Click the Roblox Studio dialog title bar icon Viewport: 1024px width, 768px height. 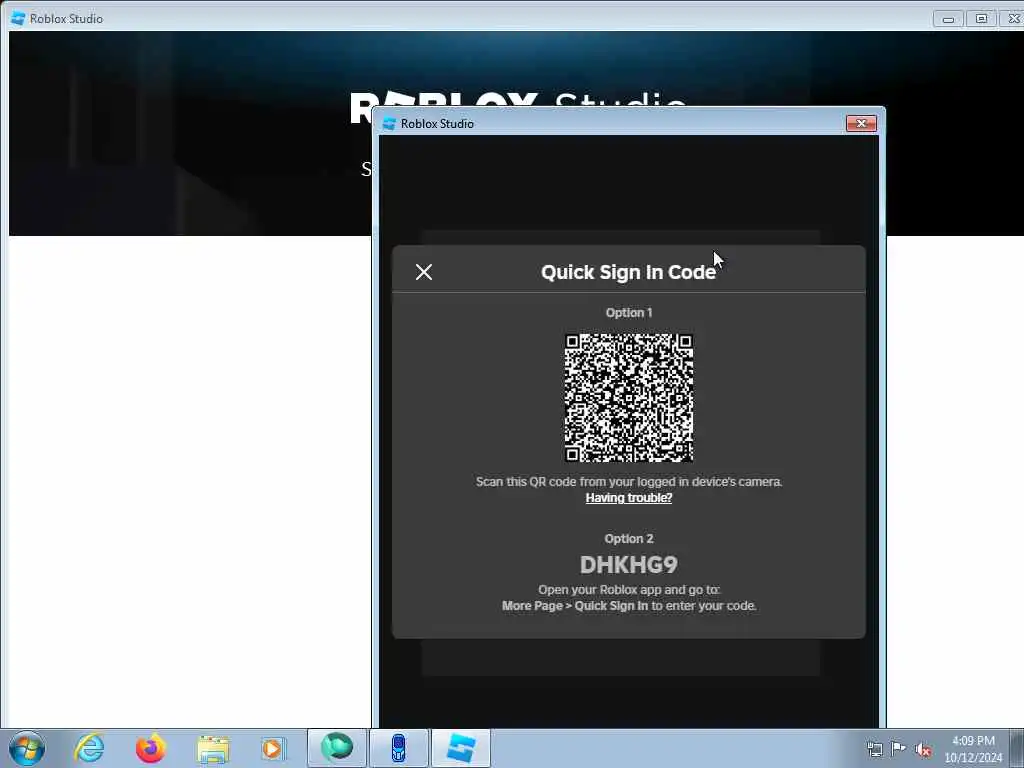(389, 123)
